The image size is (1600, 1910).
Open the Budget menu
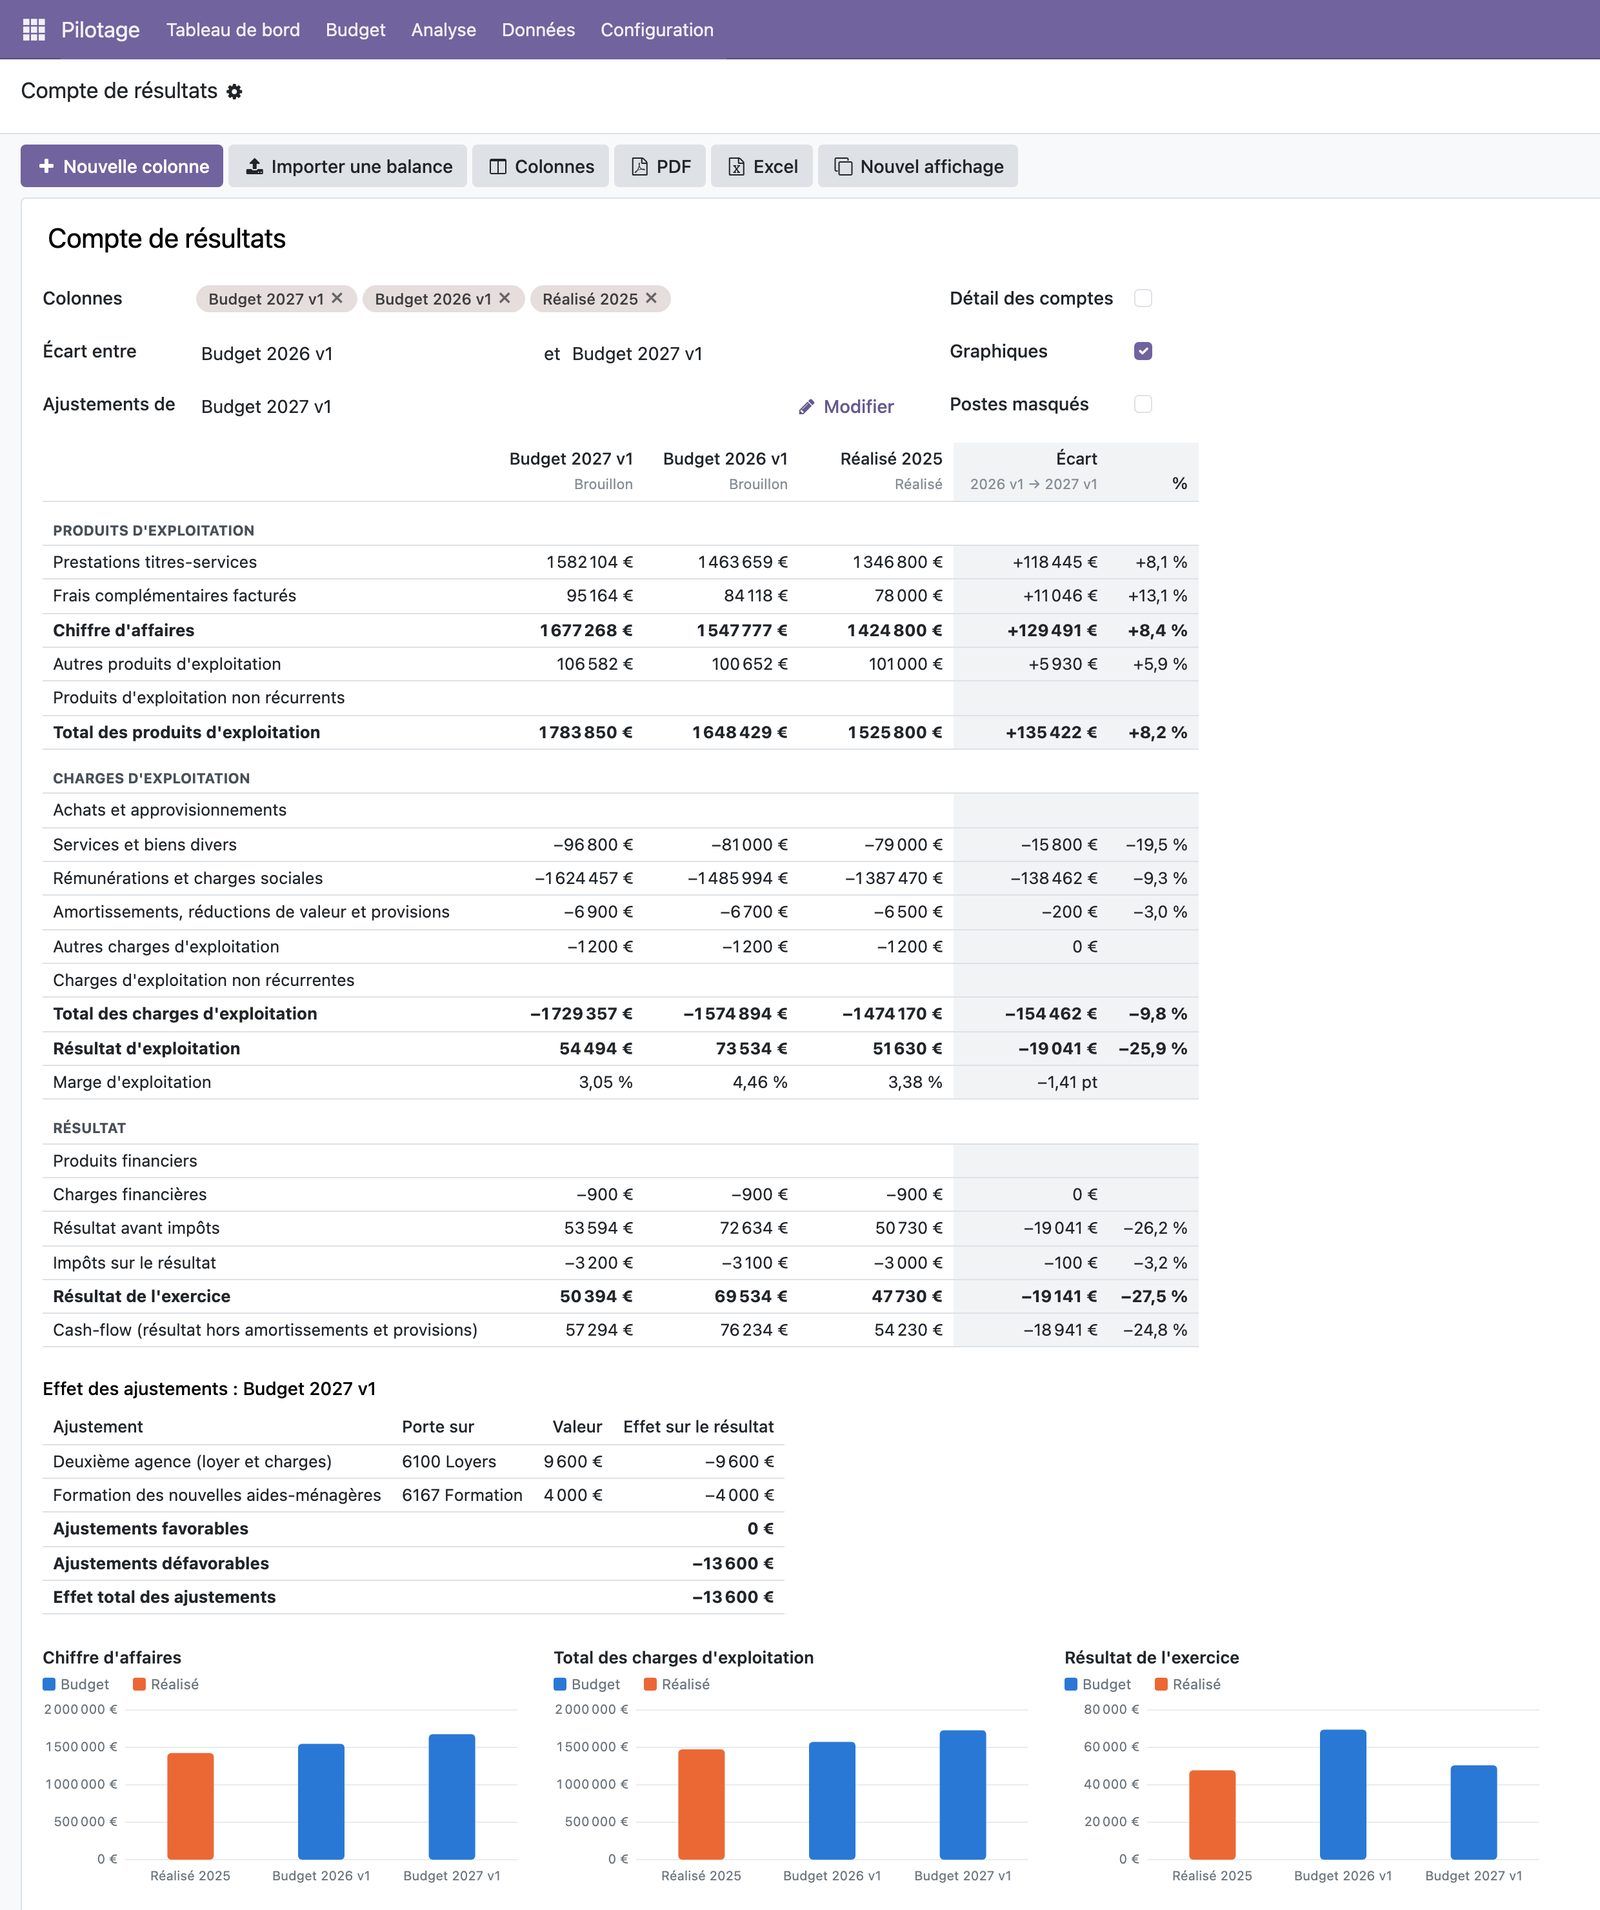pyautogui.click(x=355, y=30)
